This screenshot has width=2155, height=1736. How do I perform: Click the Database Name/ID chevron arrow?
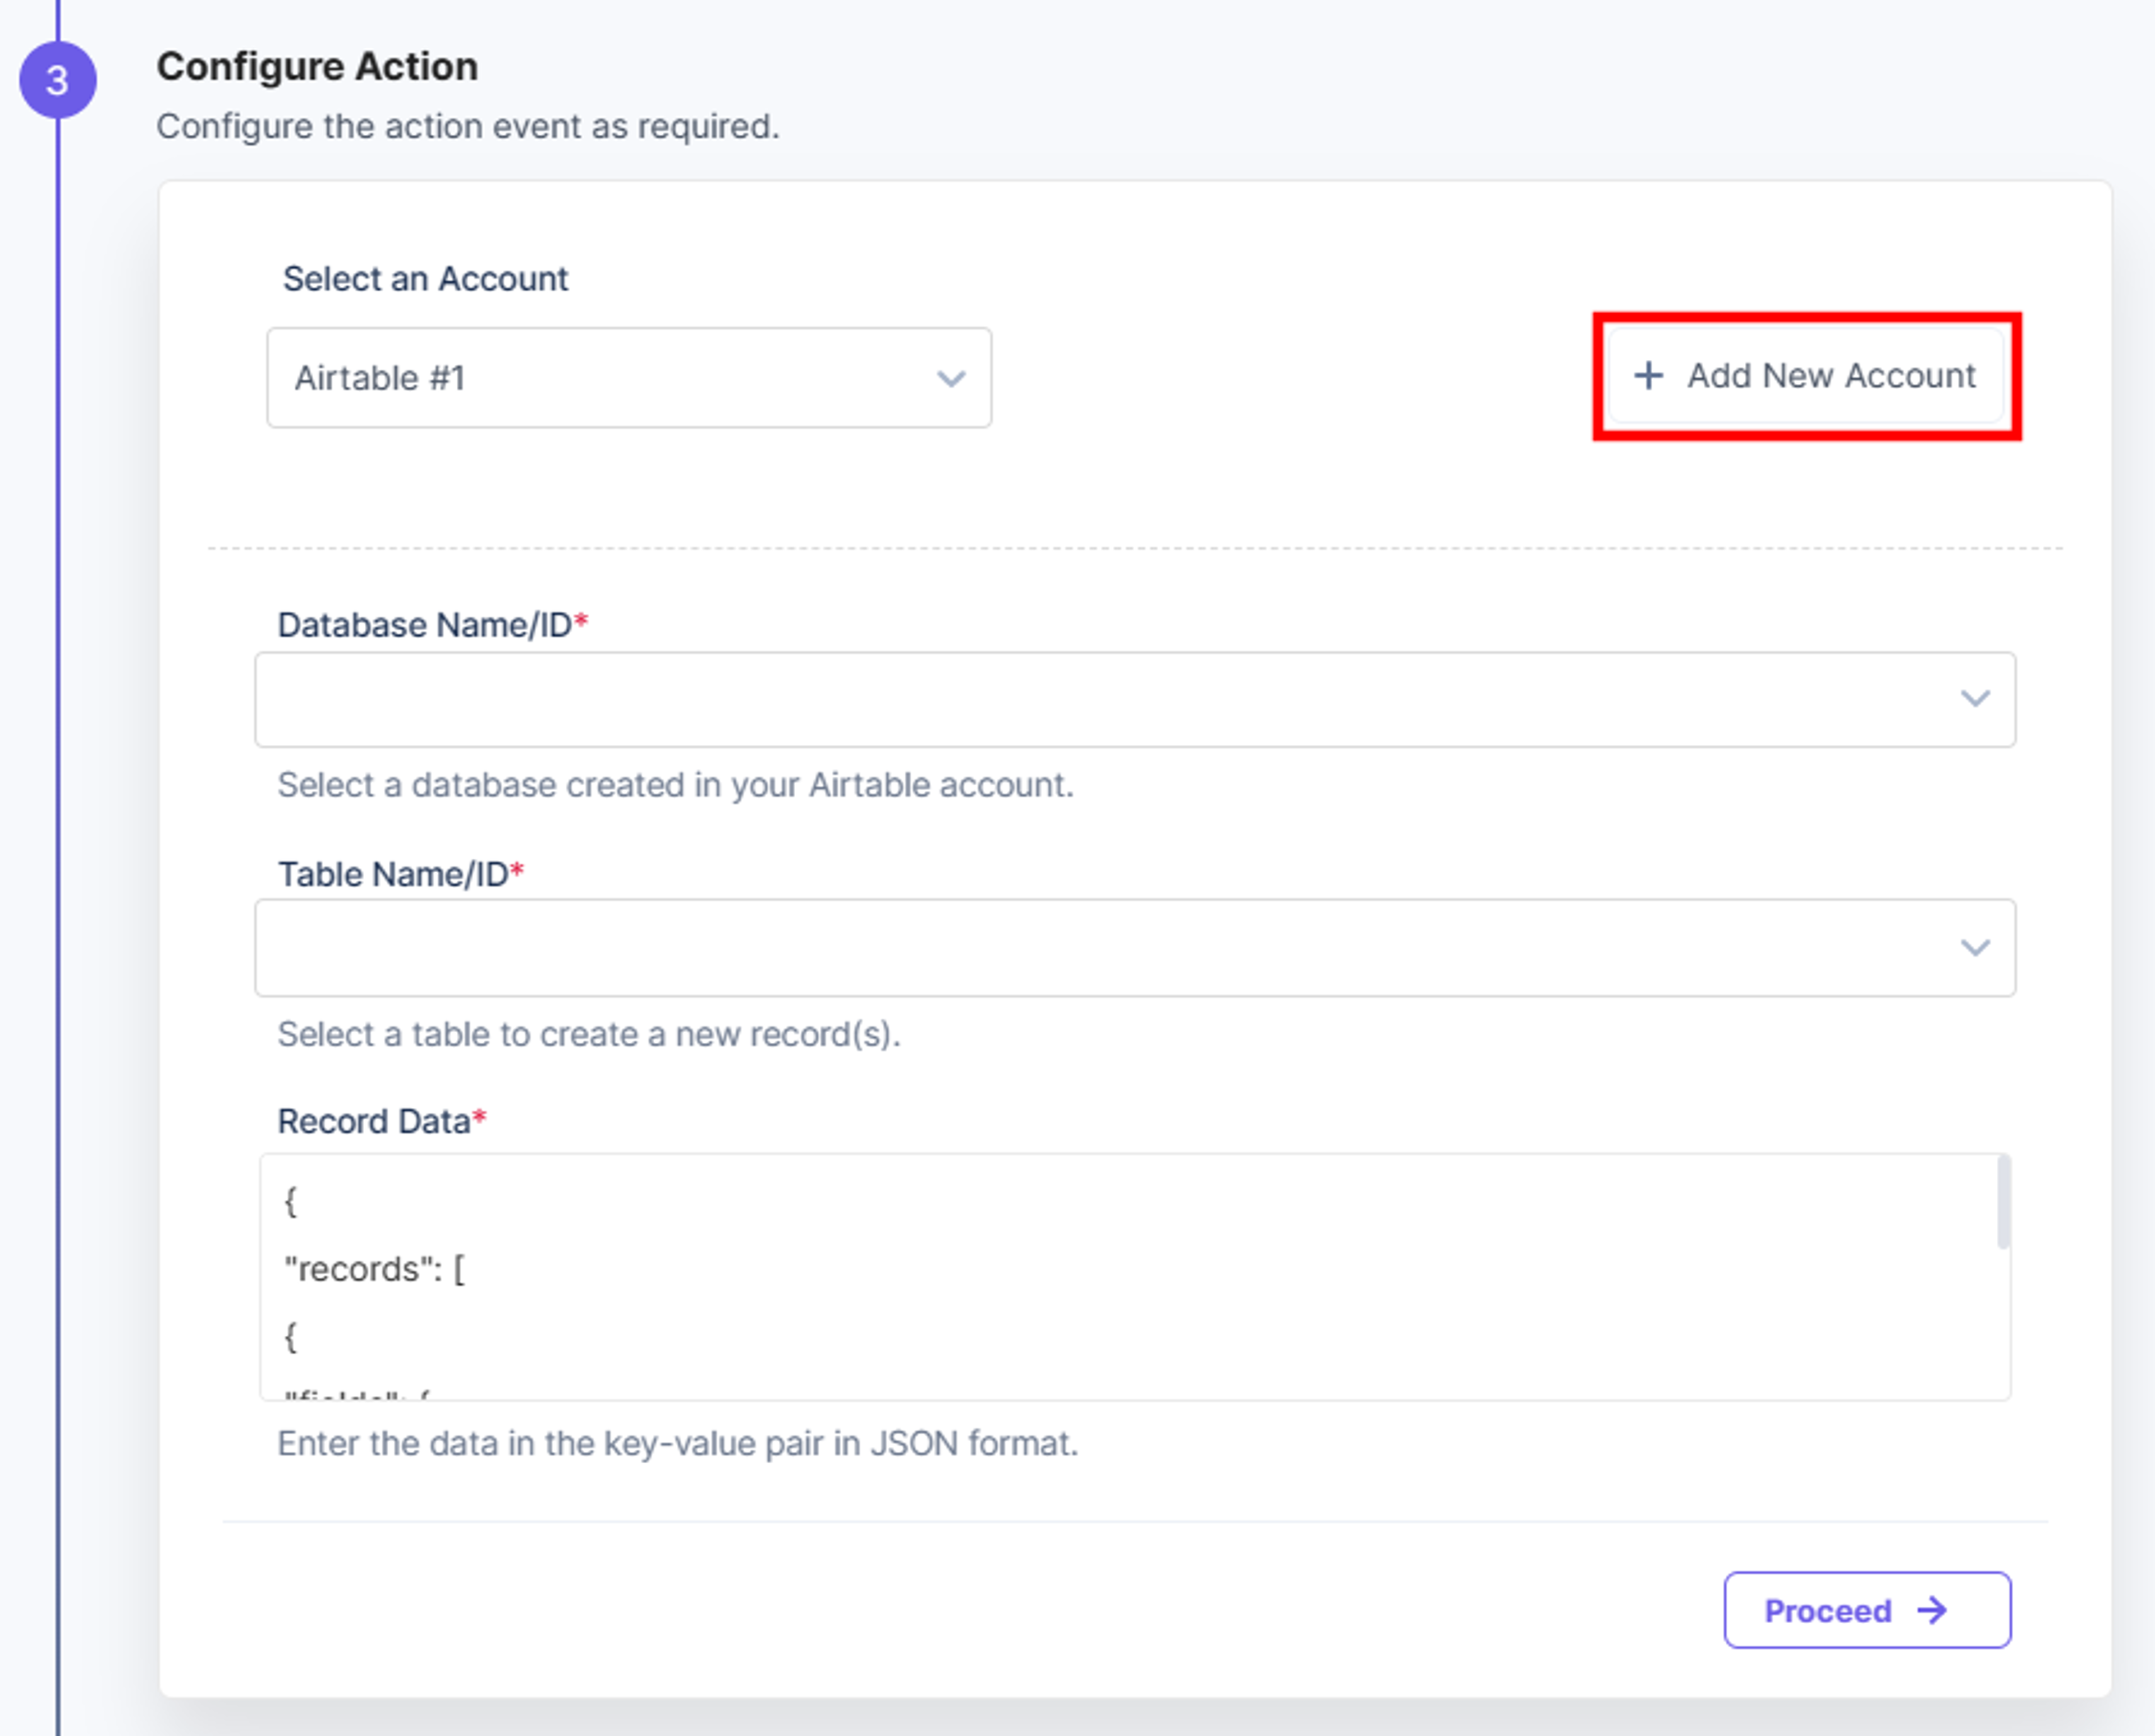(1974, 698)
